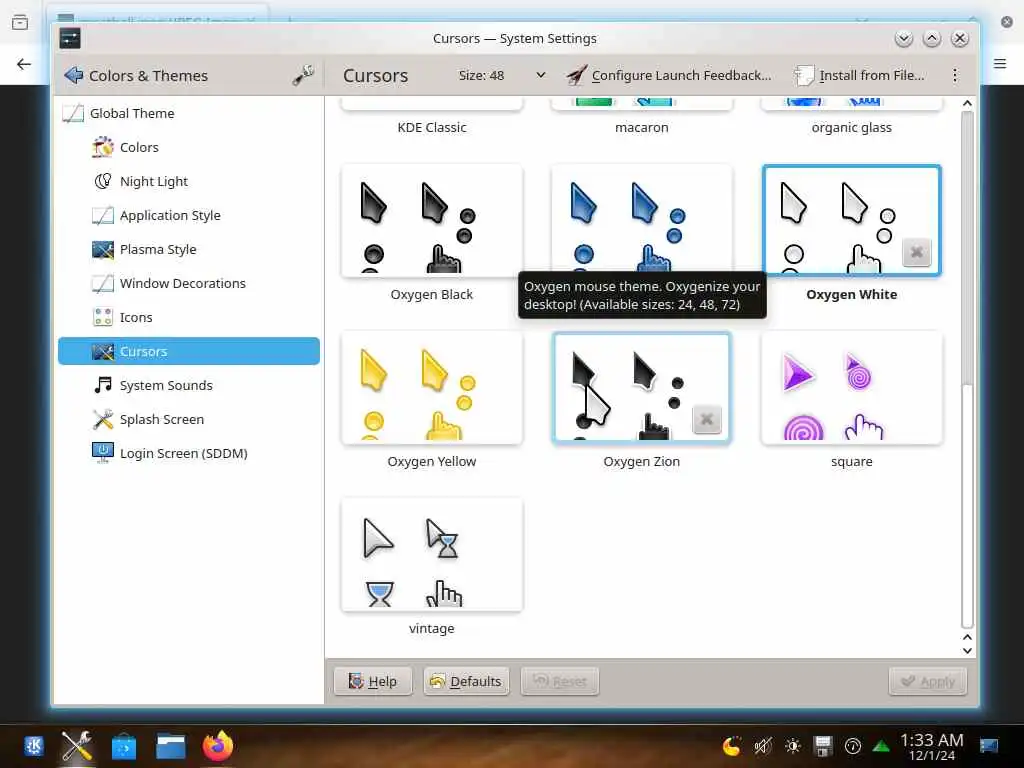Screen dimensions: 1024x768
Task: Click updates notifier tray icon
Action: (853, 746)
